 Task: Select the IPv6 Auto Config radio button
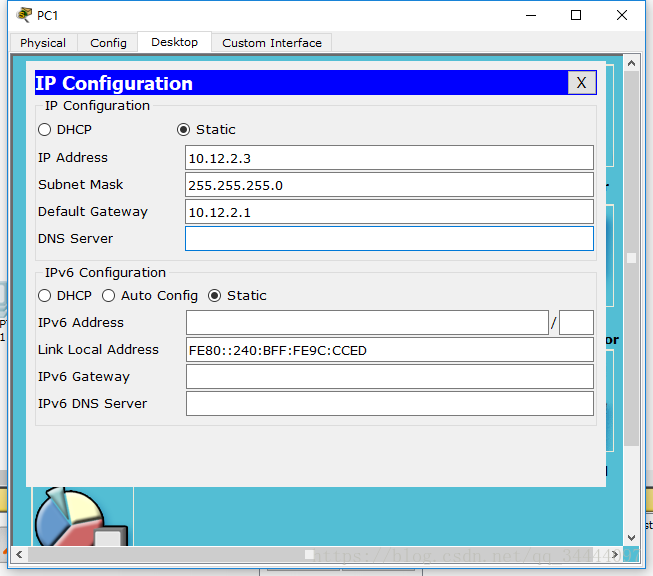click(x=109, y=296)
